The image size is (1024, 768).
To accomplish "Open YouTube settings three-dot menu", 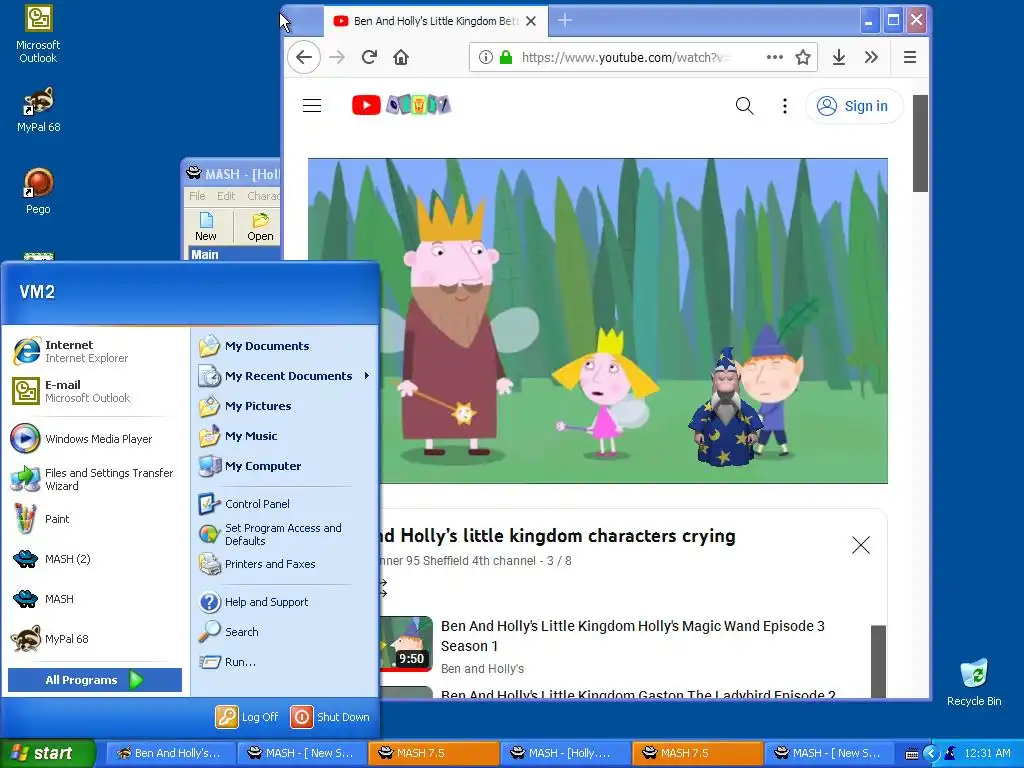I will point(785,106).
